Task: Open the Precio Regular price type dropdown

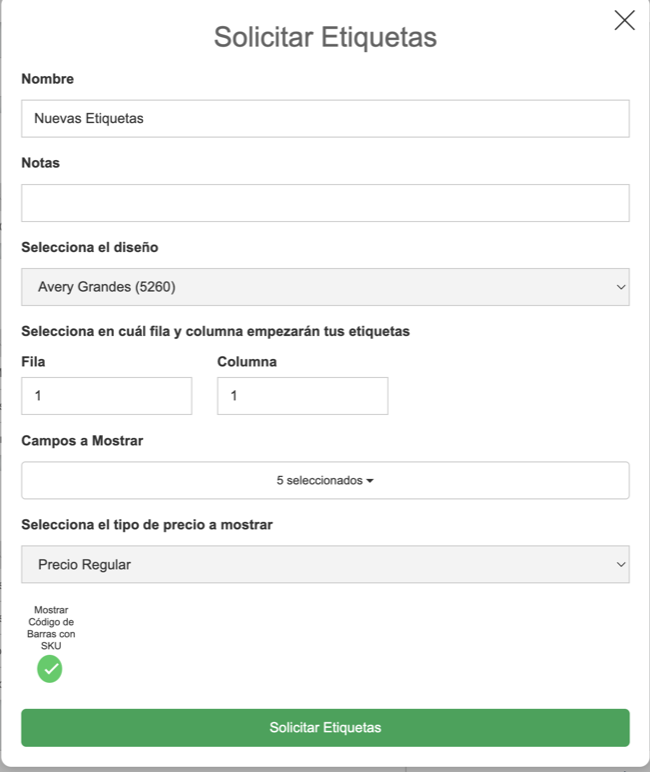Action: tap(325, 564)
